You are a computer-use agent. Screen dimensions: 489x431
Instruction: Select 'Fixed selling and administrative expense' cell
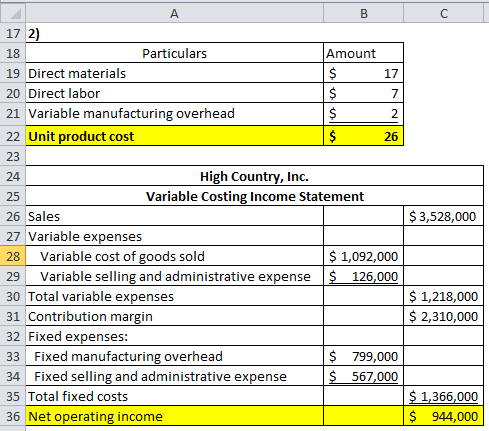click(174, 376)
